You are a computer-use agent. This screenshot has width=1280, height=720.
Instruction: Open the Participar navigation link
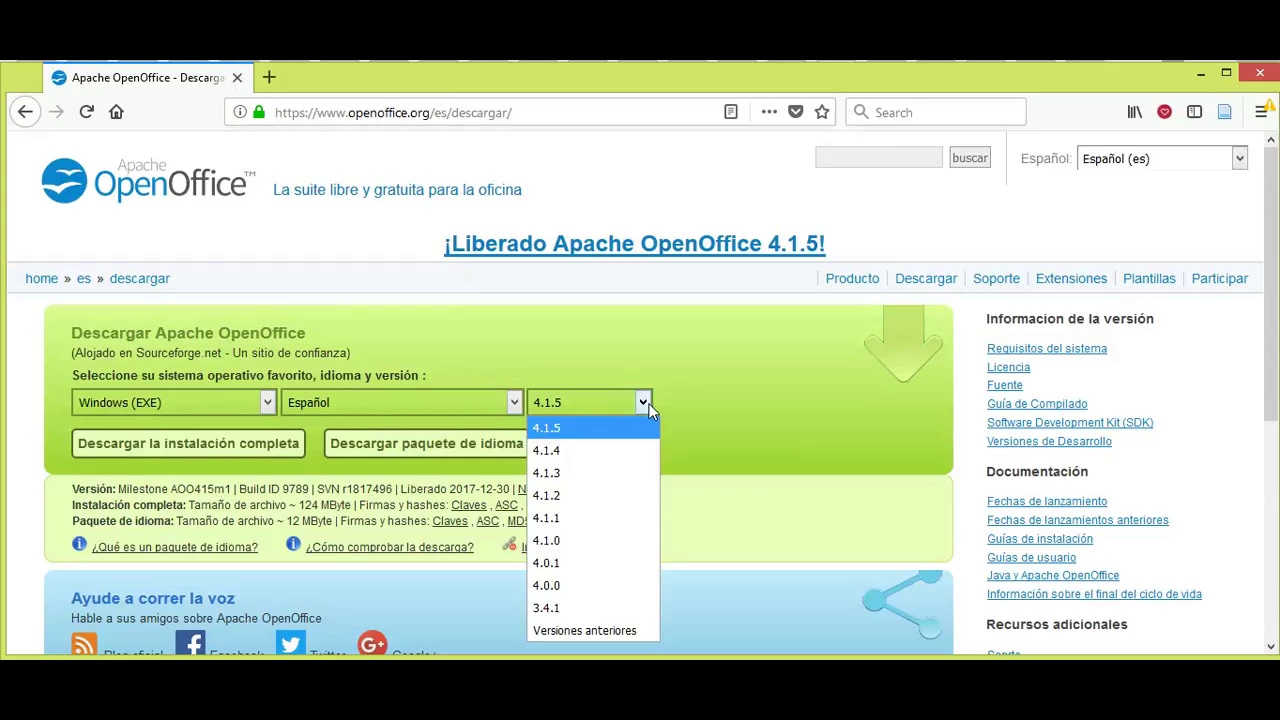1219,278
